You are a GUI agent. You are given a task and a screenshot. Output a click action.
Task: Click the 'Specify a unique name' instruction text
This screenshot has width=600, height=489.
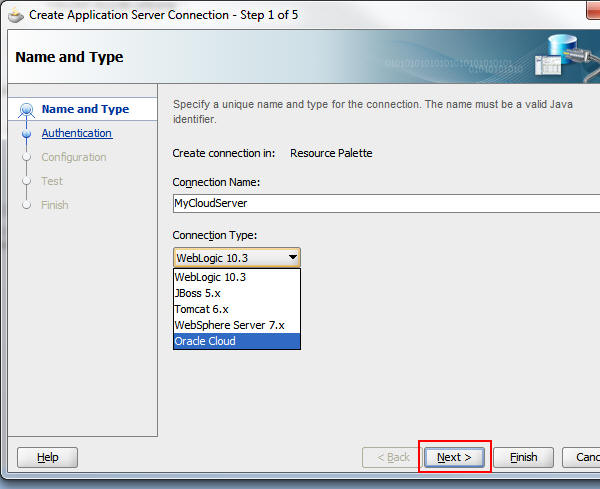tap(373, 112)
